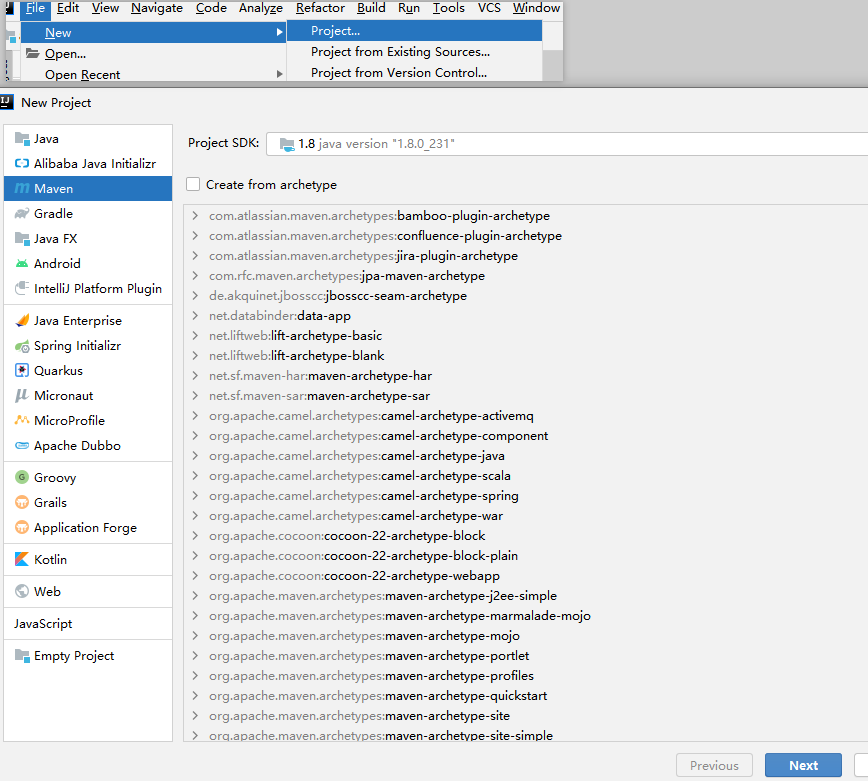Expand the jpa-maven-archetype row
This screenshot has width=868, height=781.
(195, 275)
